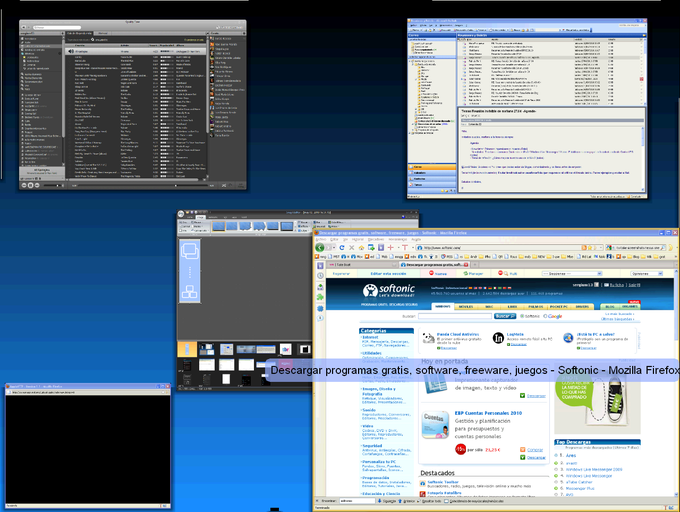Click the Firefox home icon
680x512 pixels.
pyautogui.click(x=361, y=248)
